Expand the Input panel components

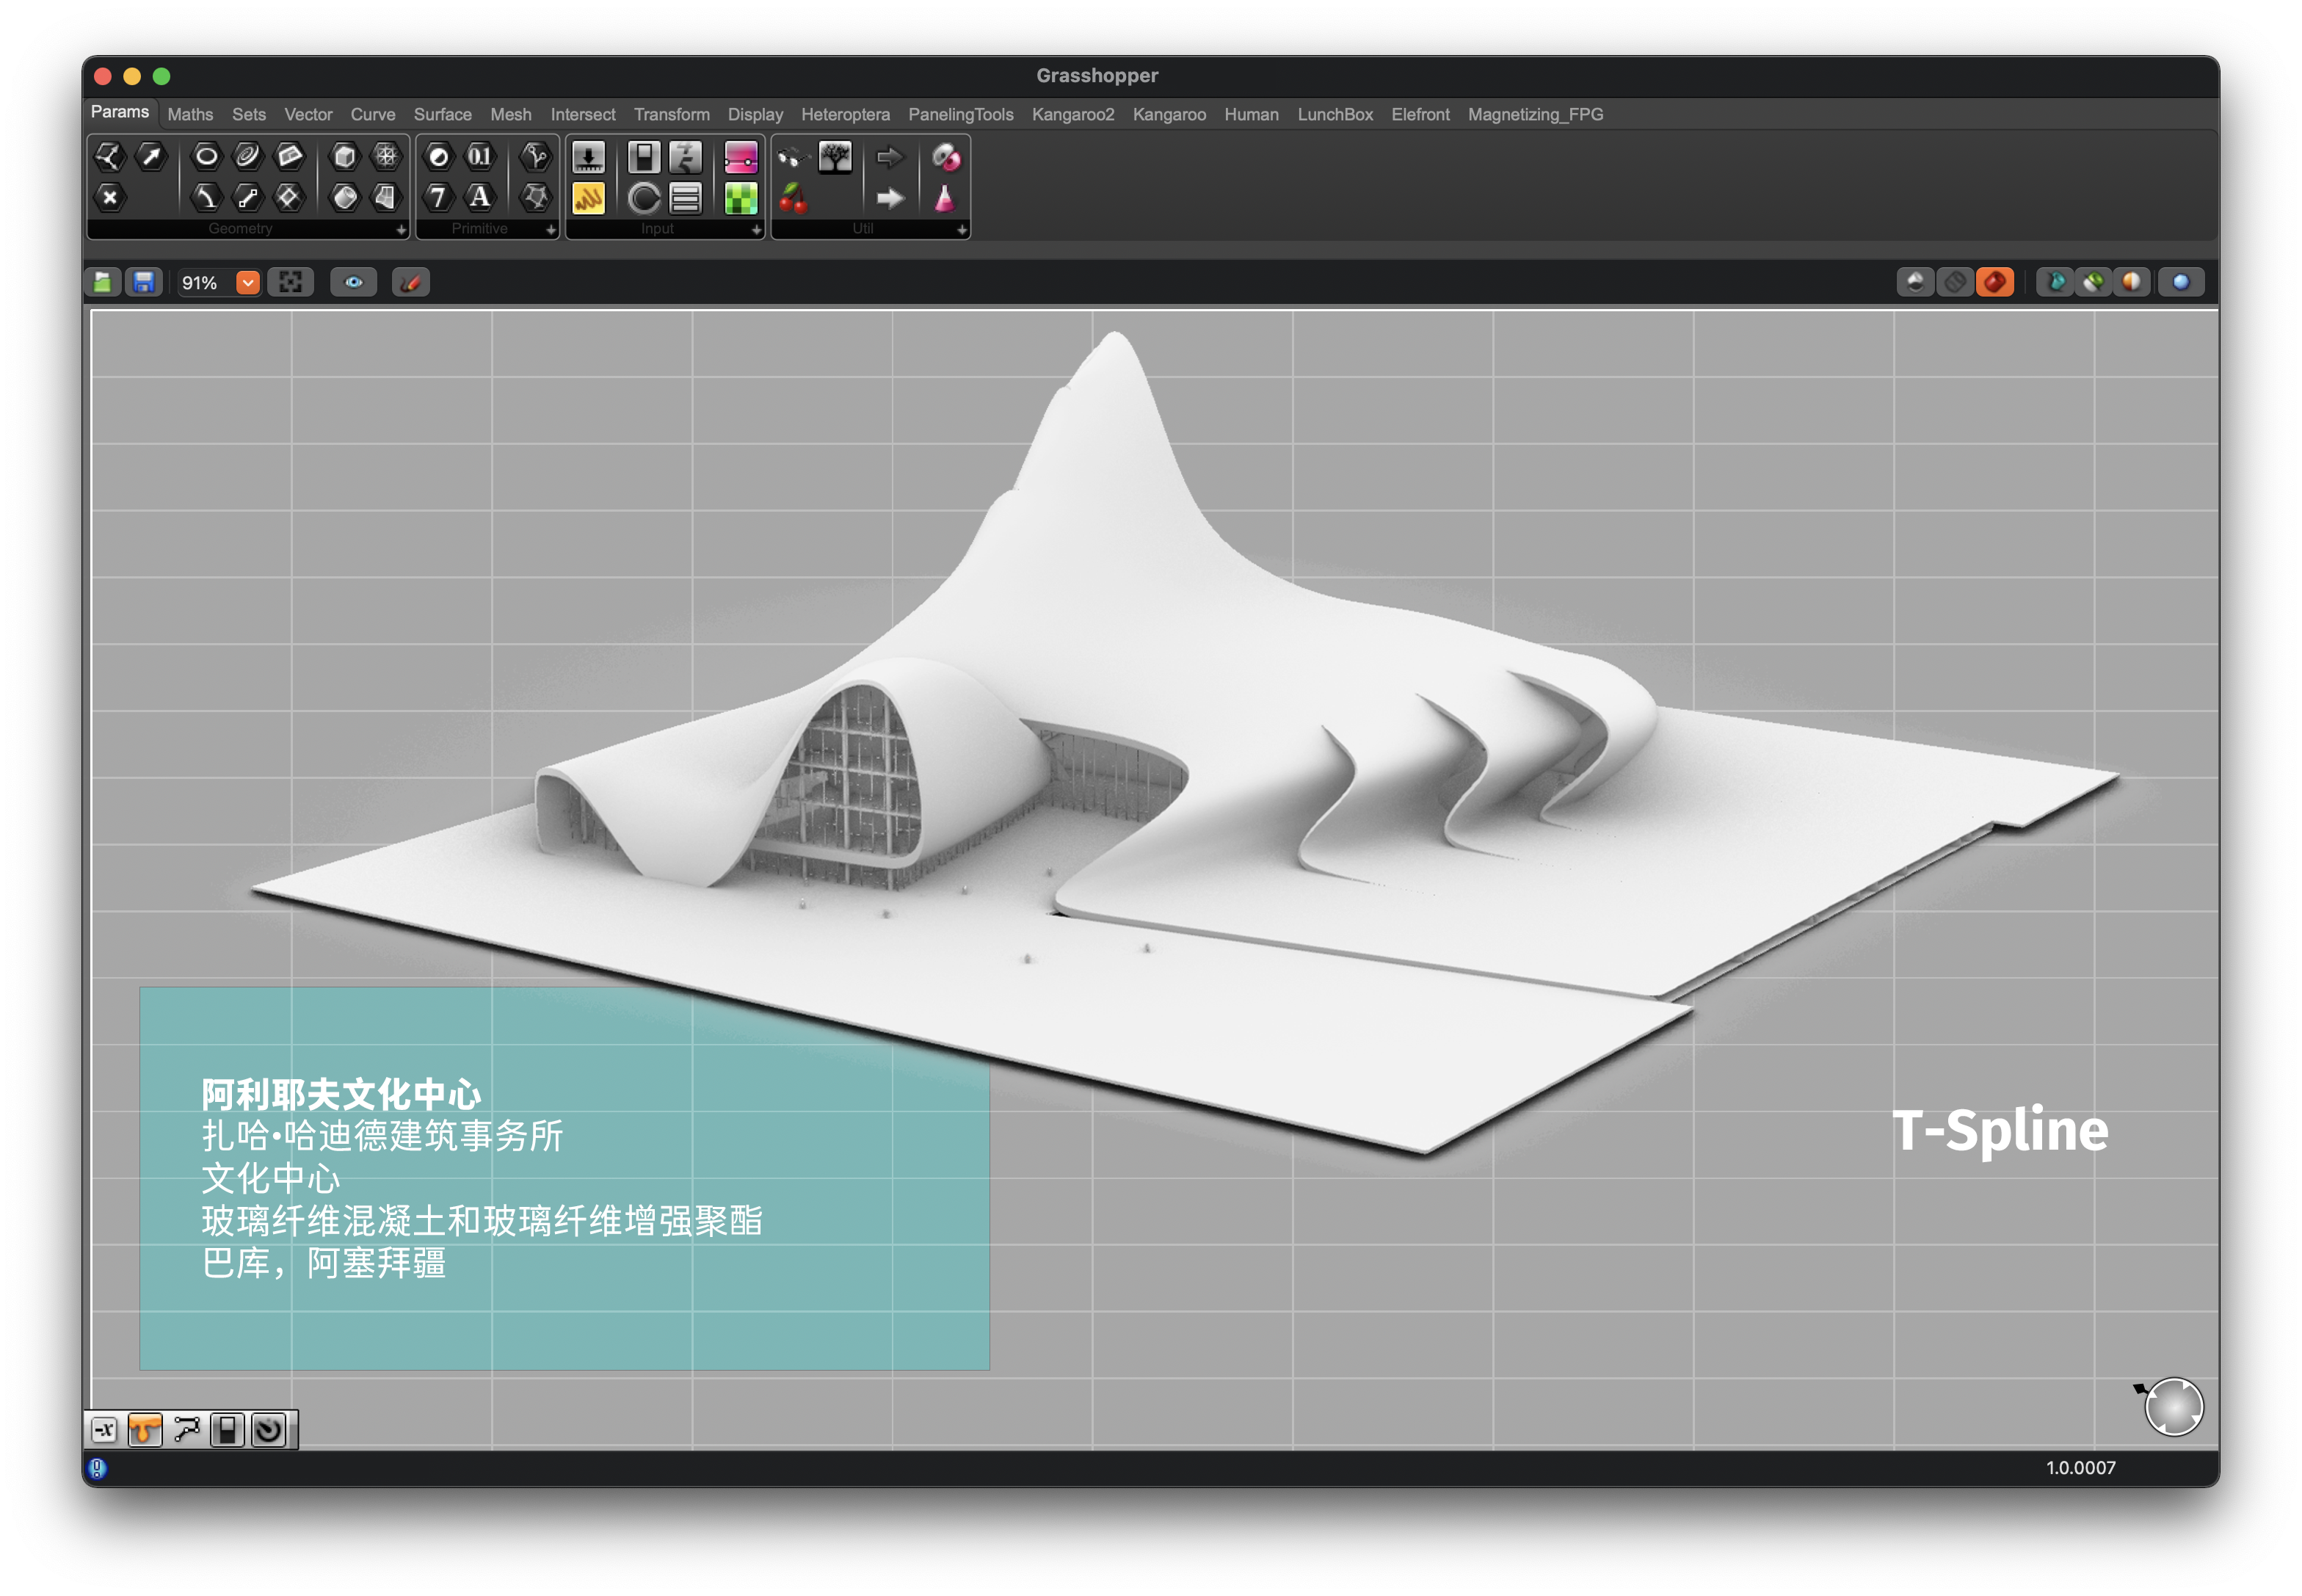(756, 230)
